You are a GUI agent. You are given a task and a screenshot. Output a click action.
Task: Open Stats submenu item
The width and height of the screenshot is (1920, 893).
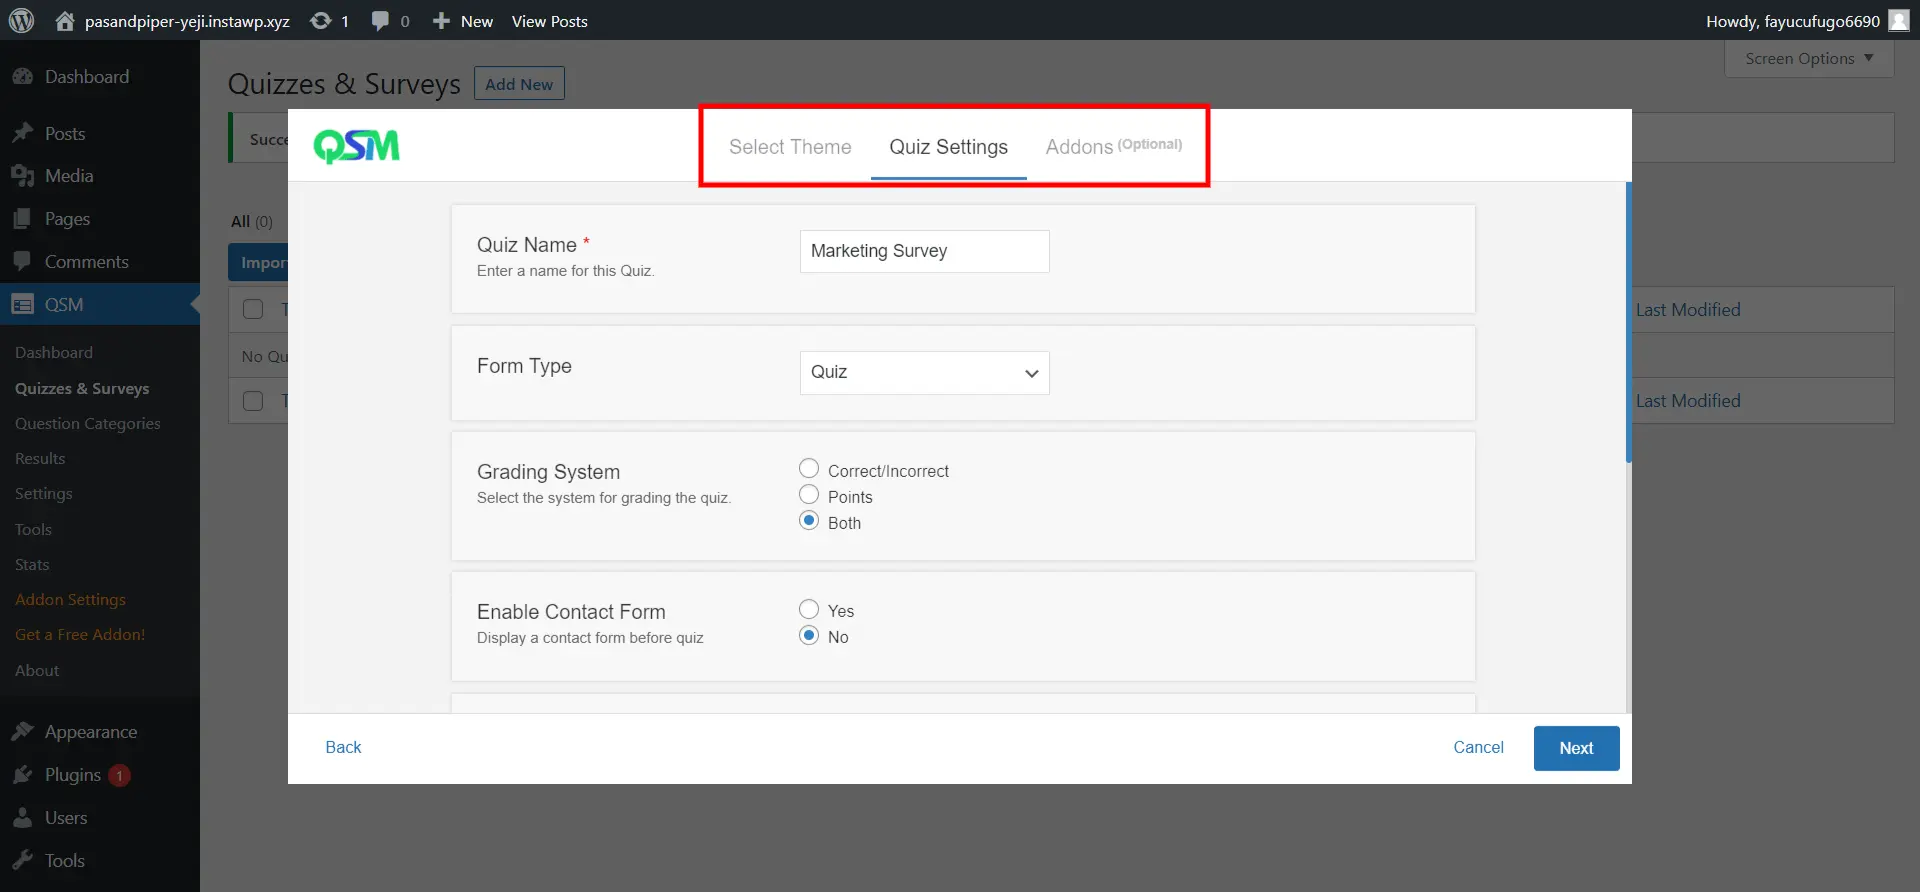tap(32, 565)
